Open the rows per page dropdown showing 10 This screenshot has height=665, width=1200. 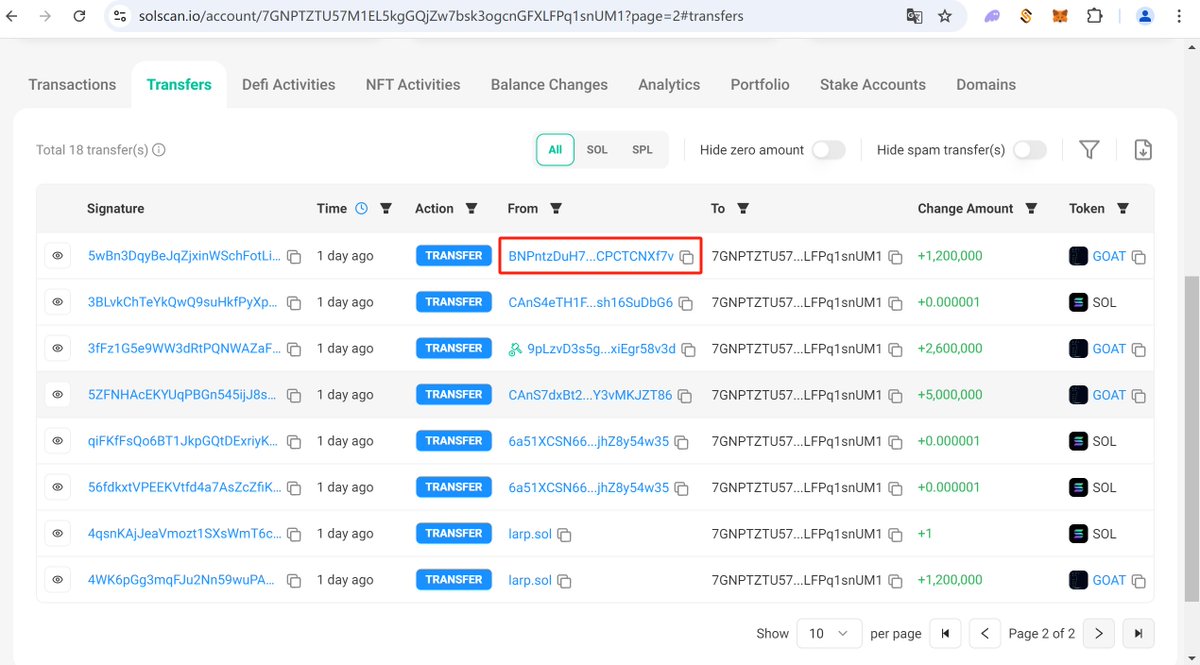tap(829, 633)
